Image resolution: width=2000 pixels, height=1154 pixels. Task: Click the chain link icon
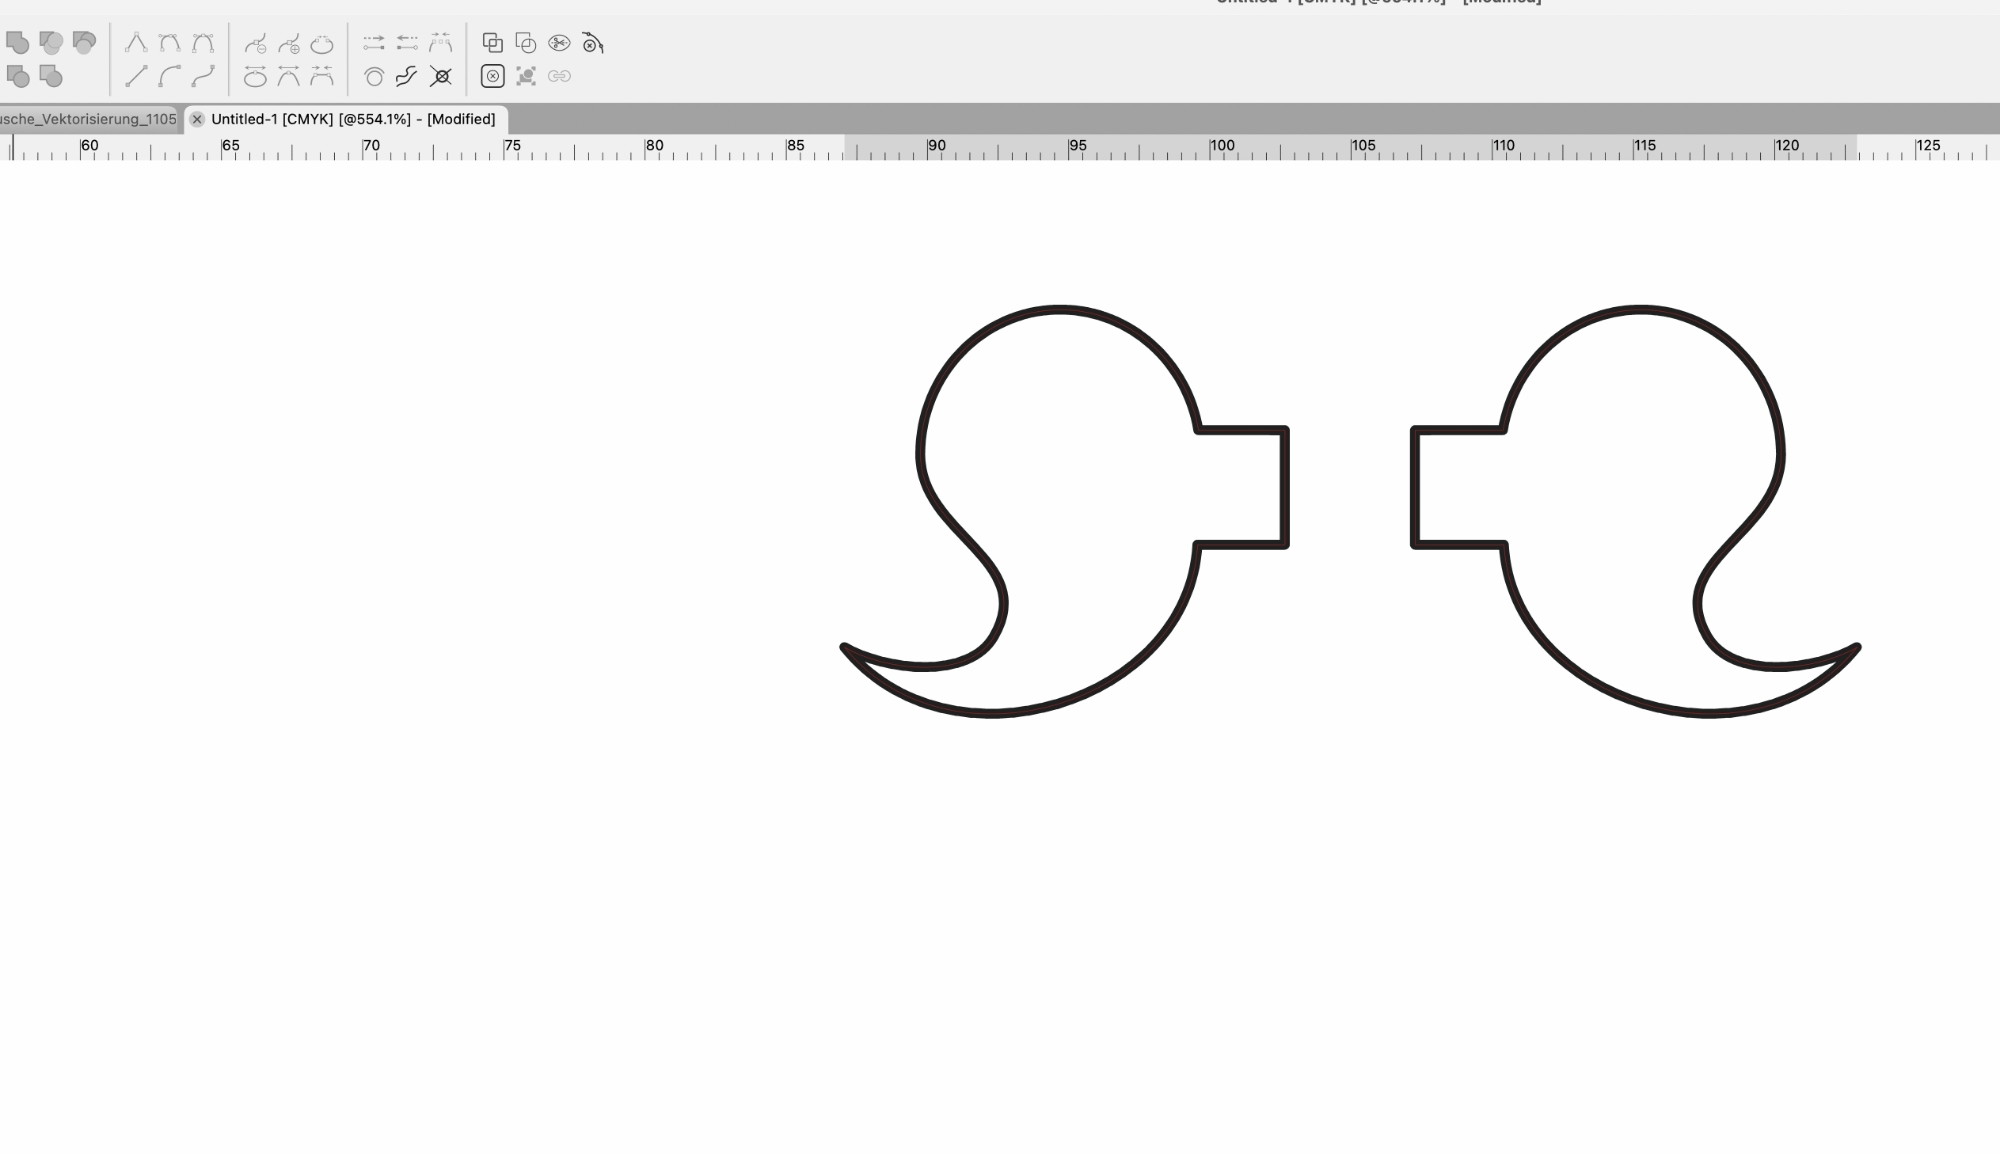coord(559,76)
